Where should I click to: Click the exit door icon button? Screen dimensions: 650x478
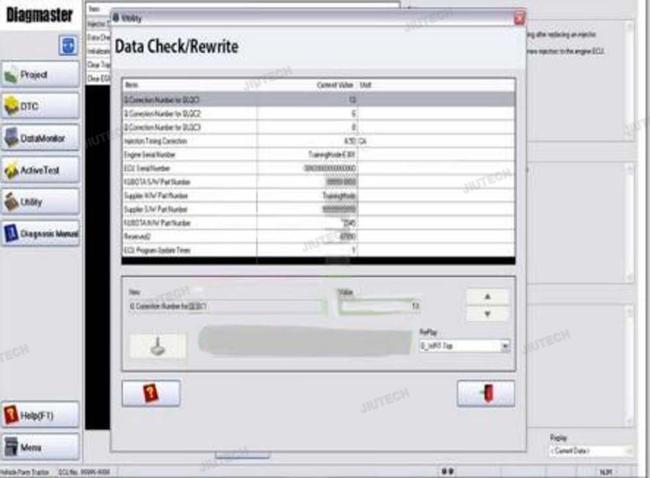tap(485, 393)
